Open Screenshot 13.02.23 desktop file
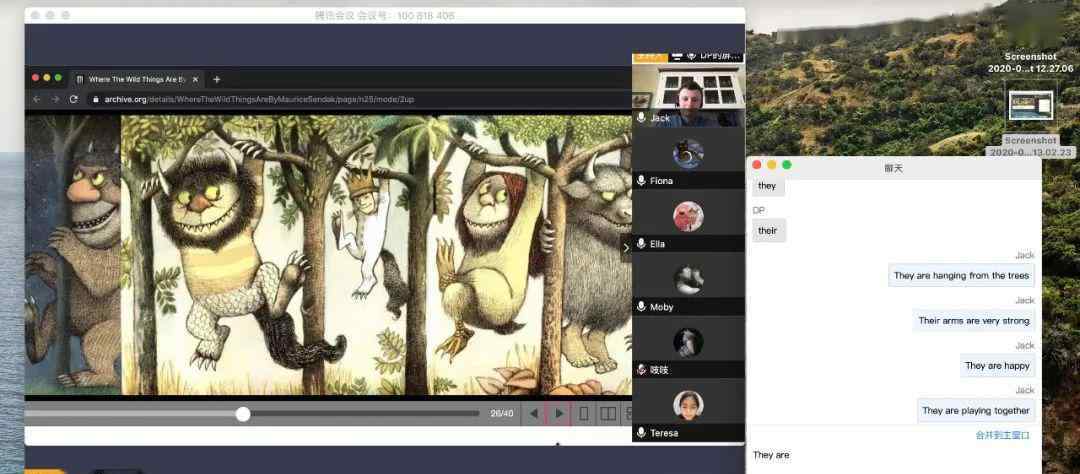The height and width of the screenshot is (474, 1080). (x=1030, y=105)
